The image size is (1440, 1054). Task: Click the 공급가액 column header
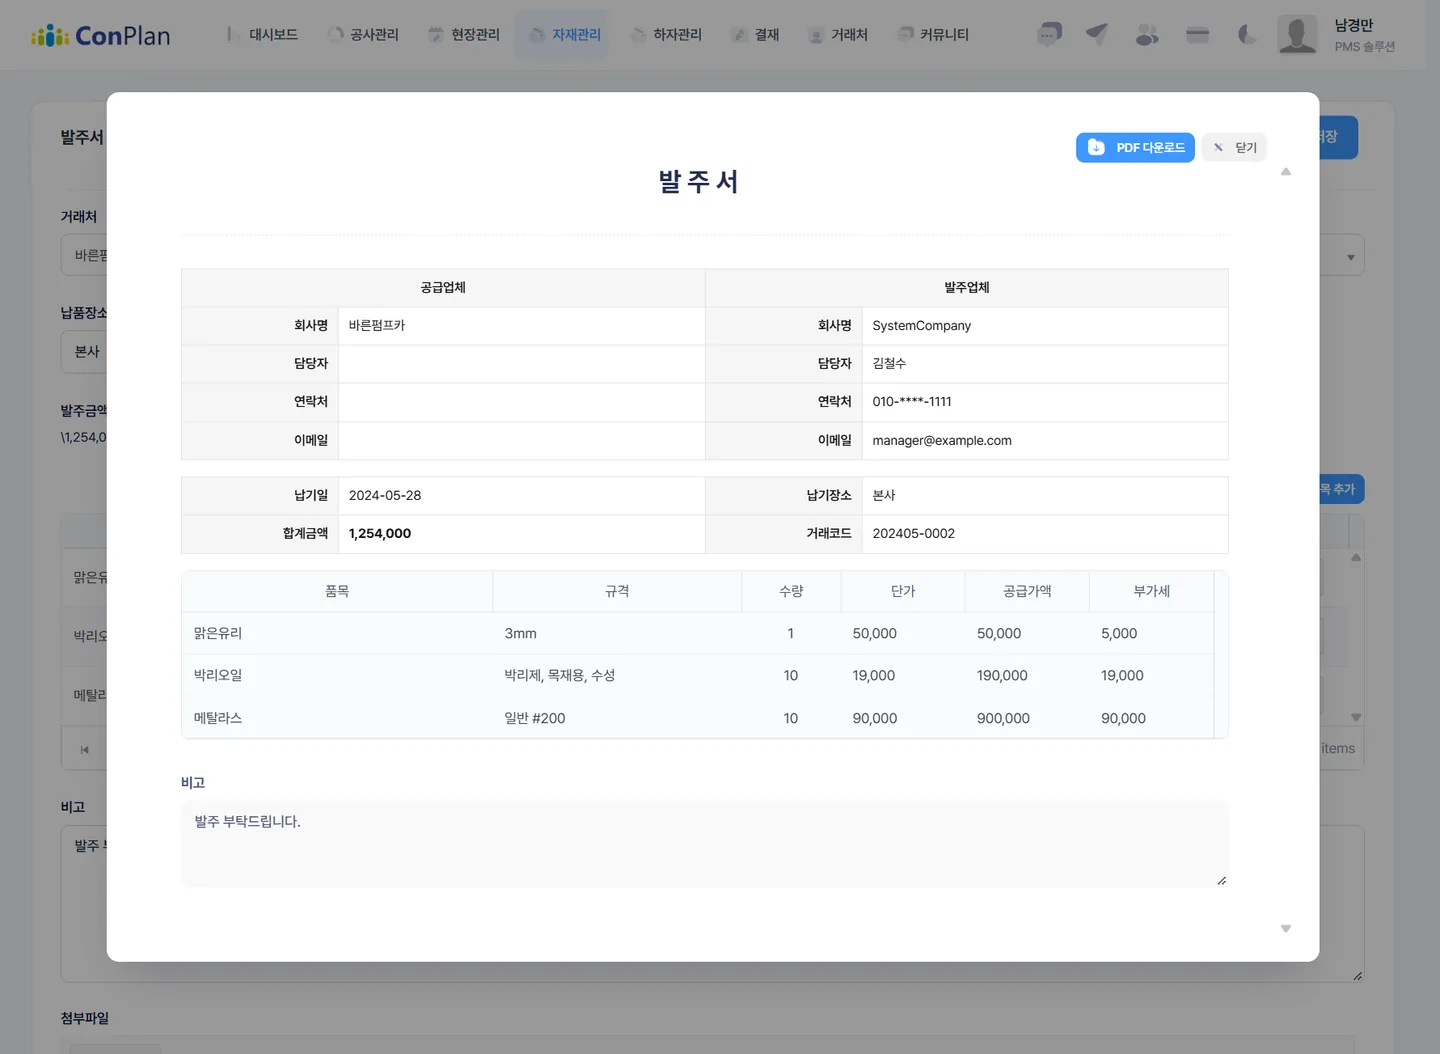pos(1027,591)
